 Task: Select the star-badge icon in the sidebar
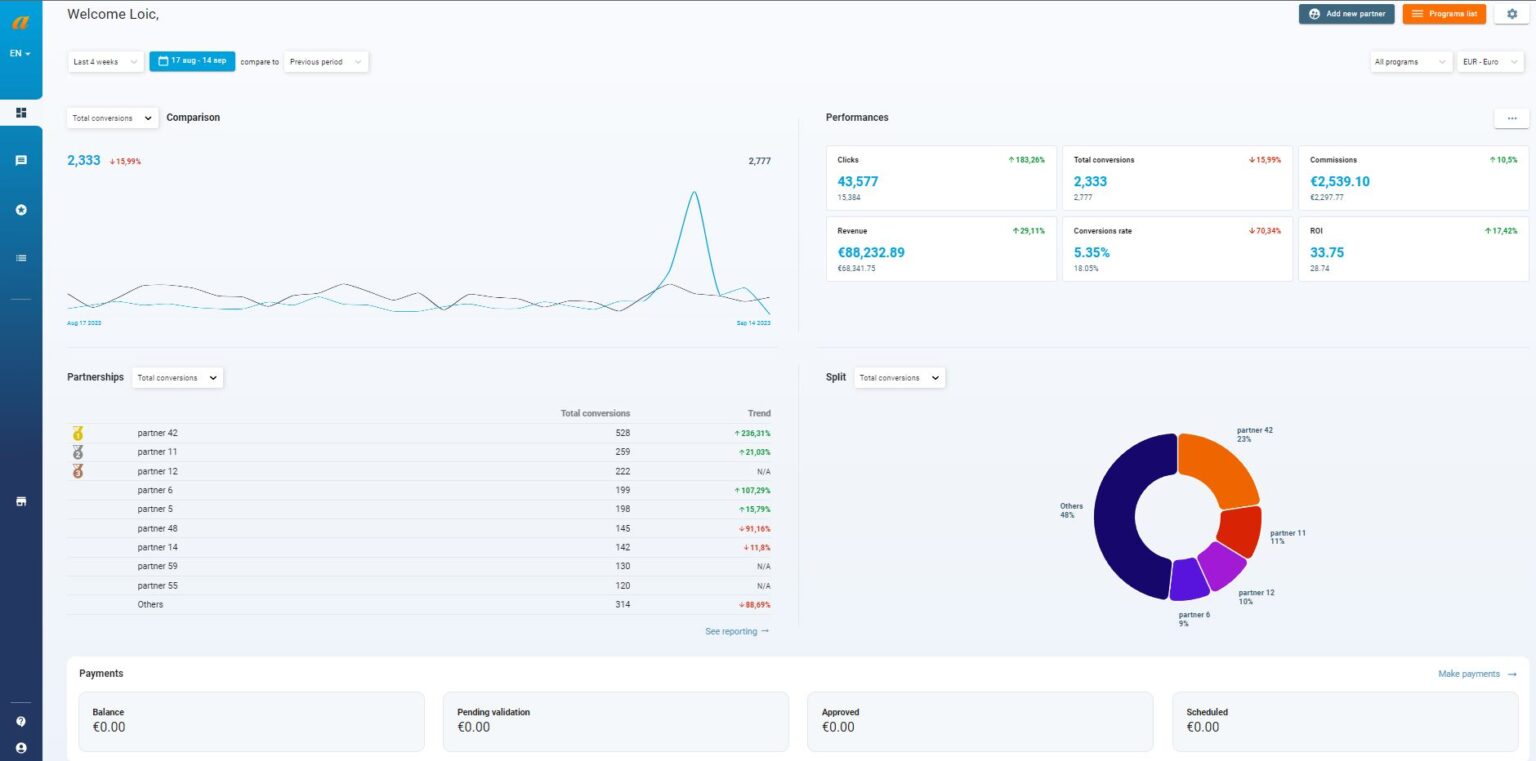pyautogui.click(x=21, y=209)
